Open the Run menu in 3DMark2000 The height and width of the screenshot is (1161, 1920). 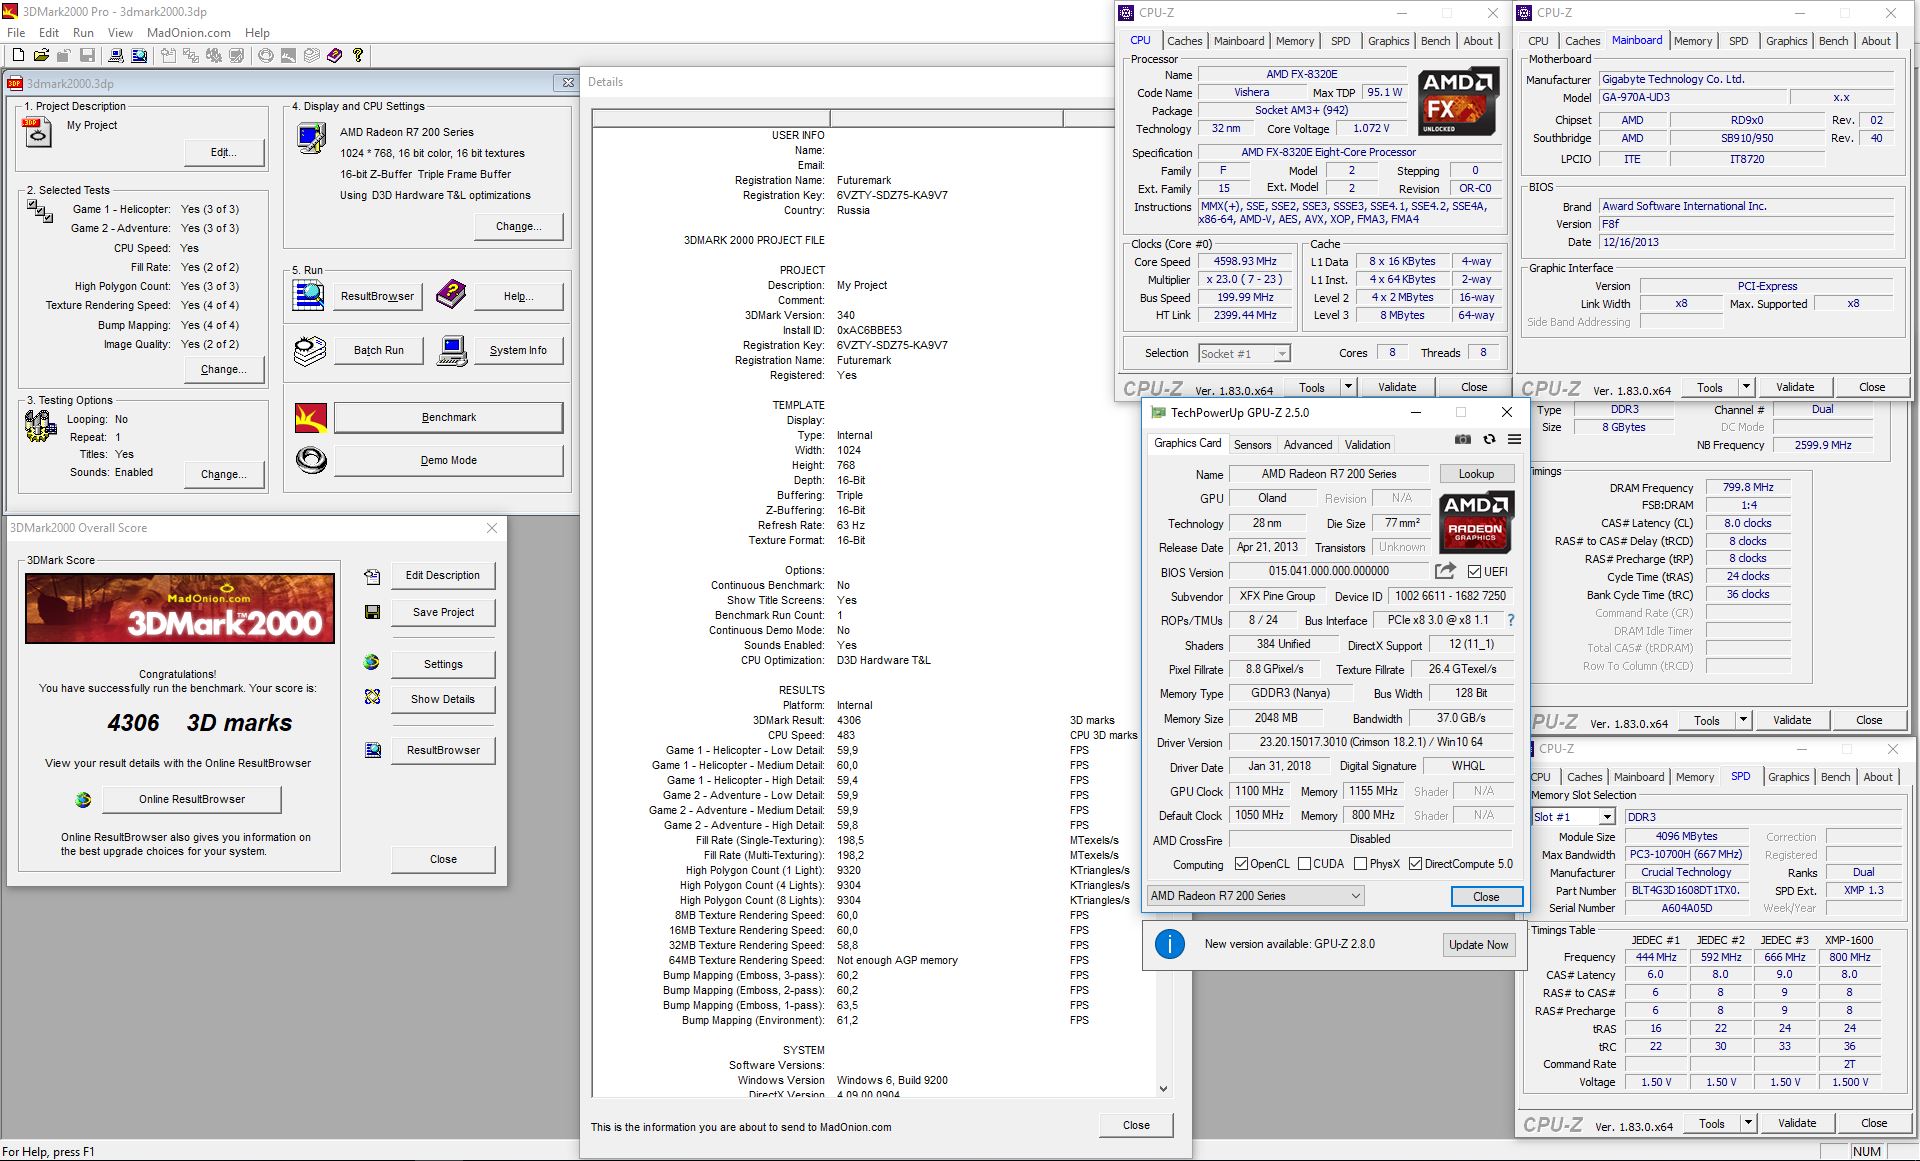pyautogui.click(x=83, y=33)
